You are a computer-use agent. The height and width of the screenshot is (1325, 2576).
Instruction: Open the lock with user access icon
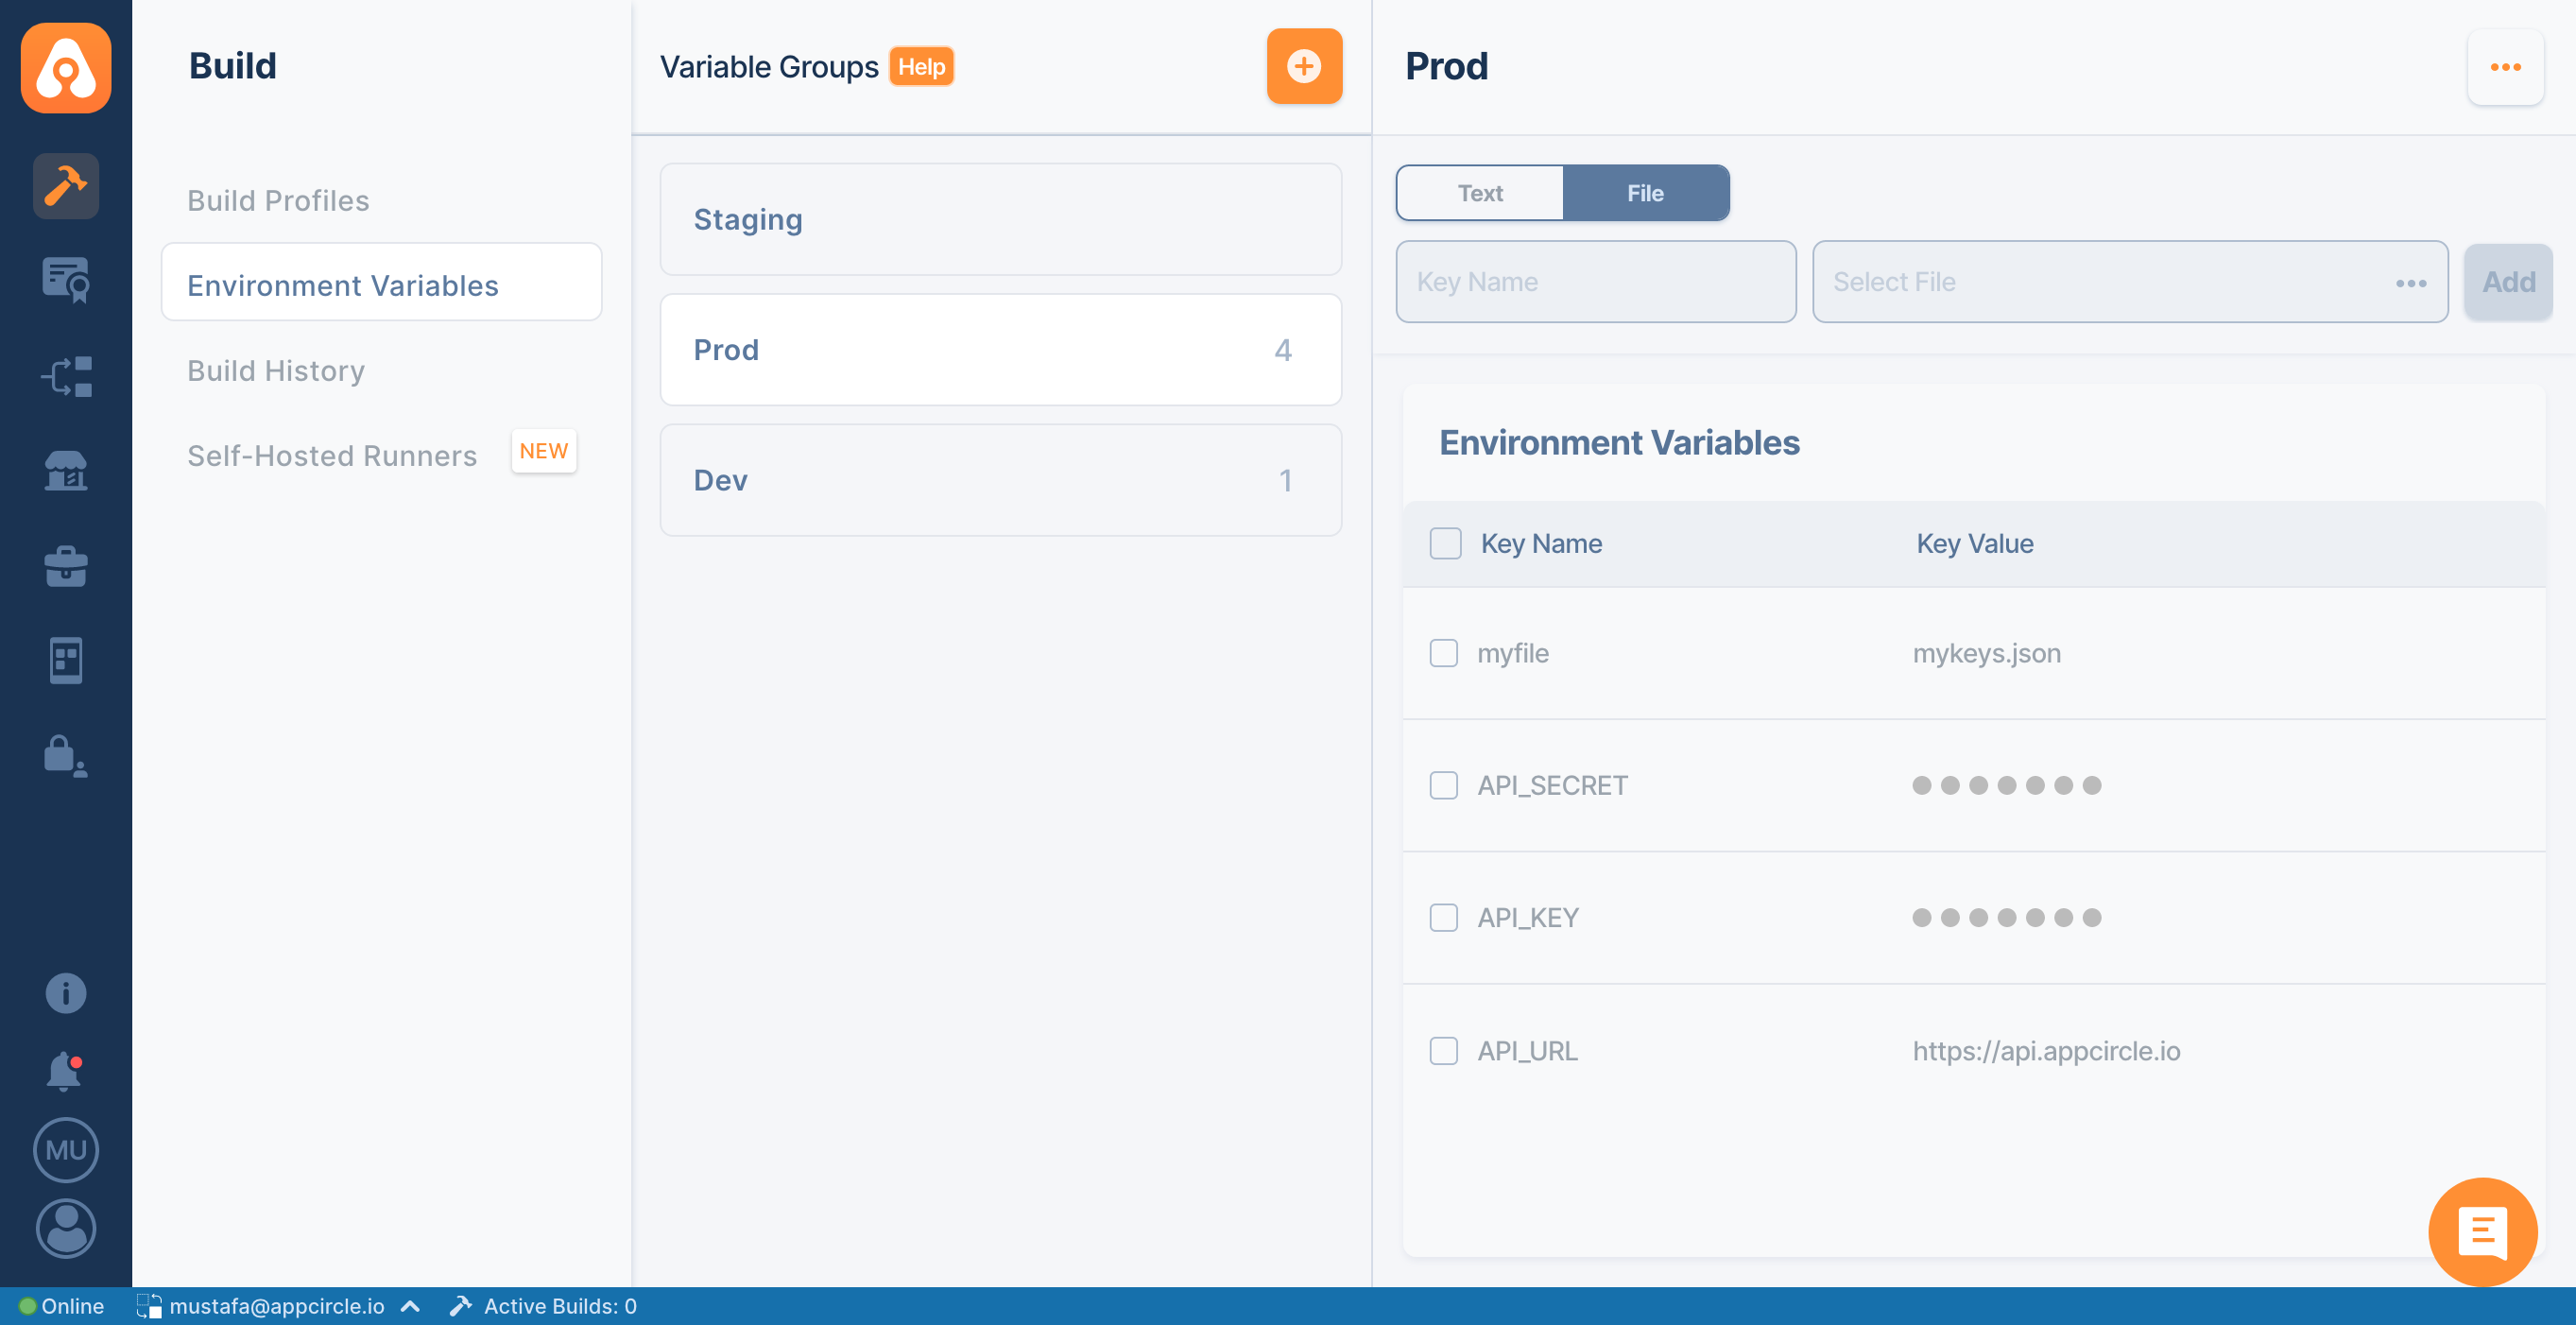[x=66, y=756]
